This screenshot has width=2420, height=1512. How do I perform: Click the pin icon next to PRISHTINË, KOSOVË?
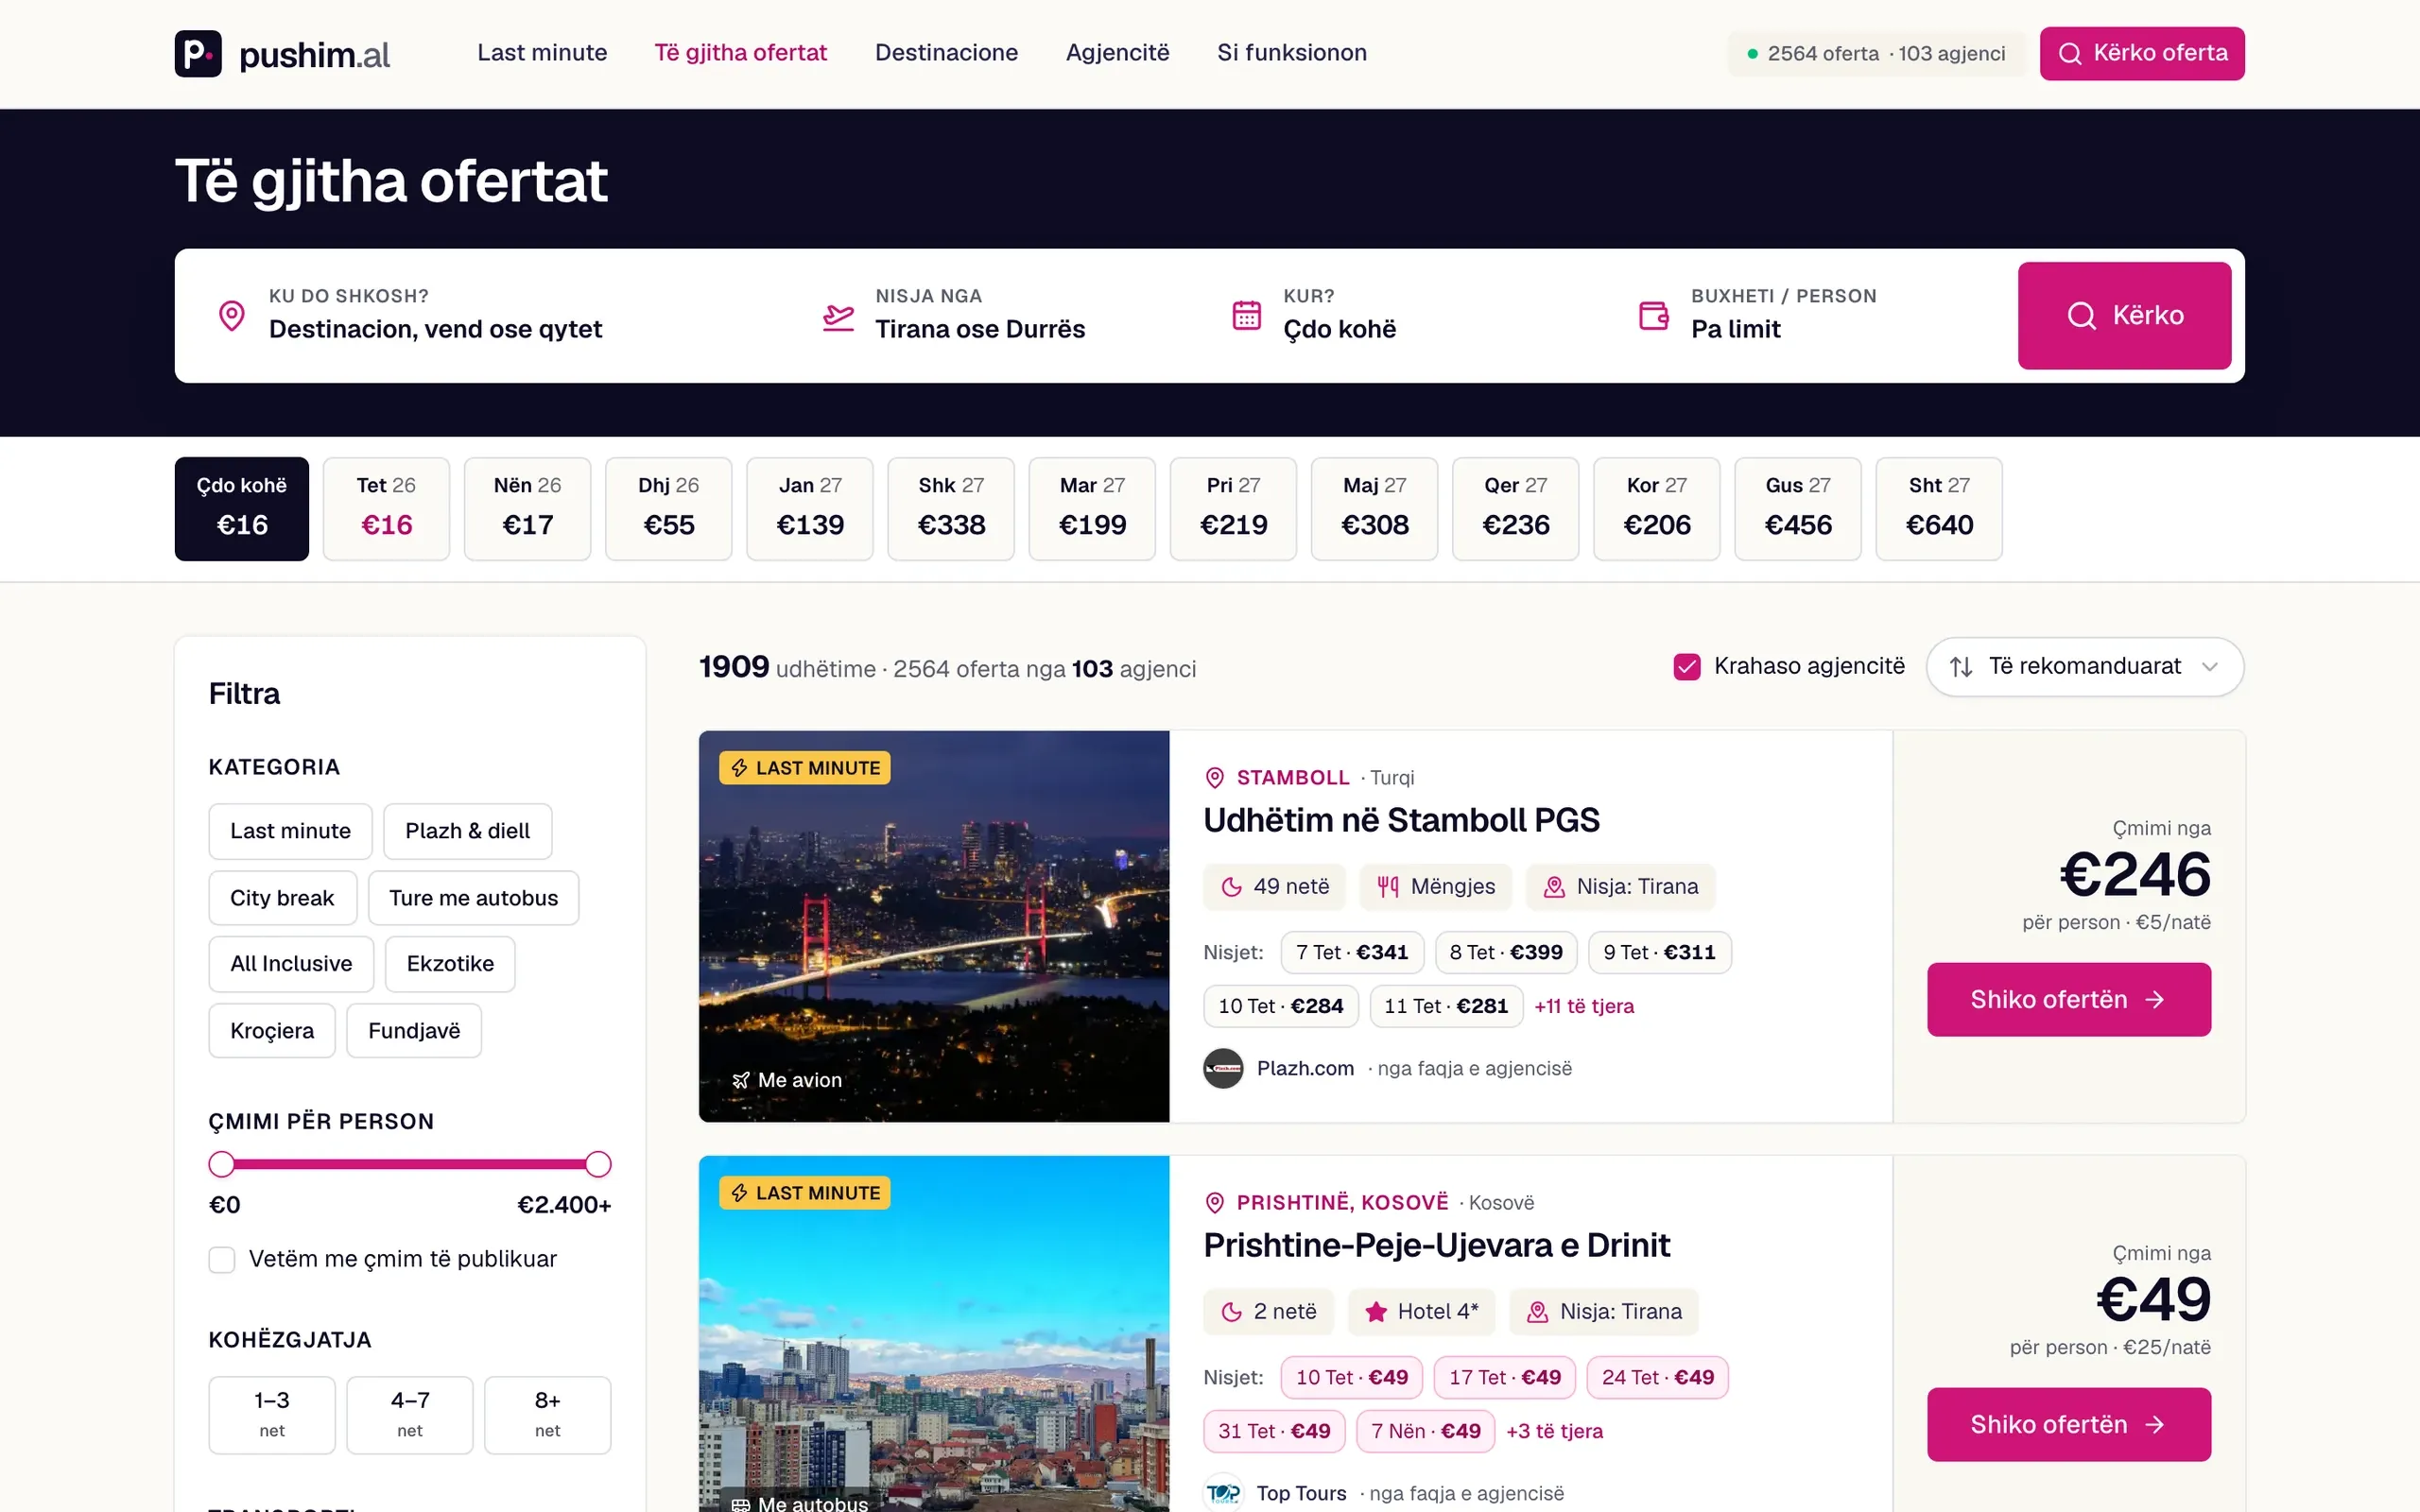coord(1215,1203)
